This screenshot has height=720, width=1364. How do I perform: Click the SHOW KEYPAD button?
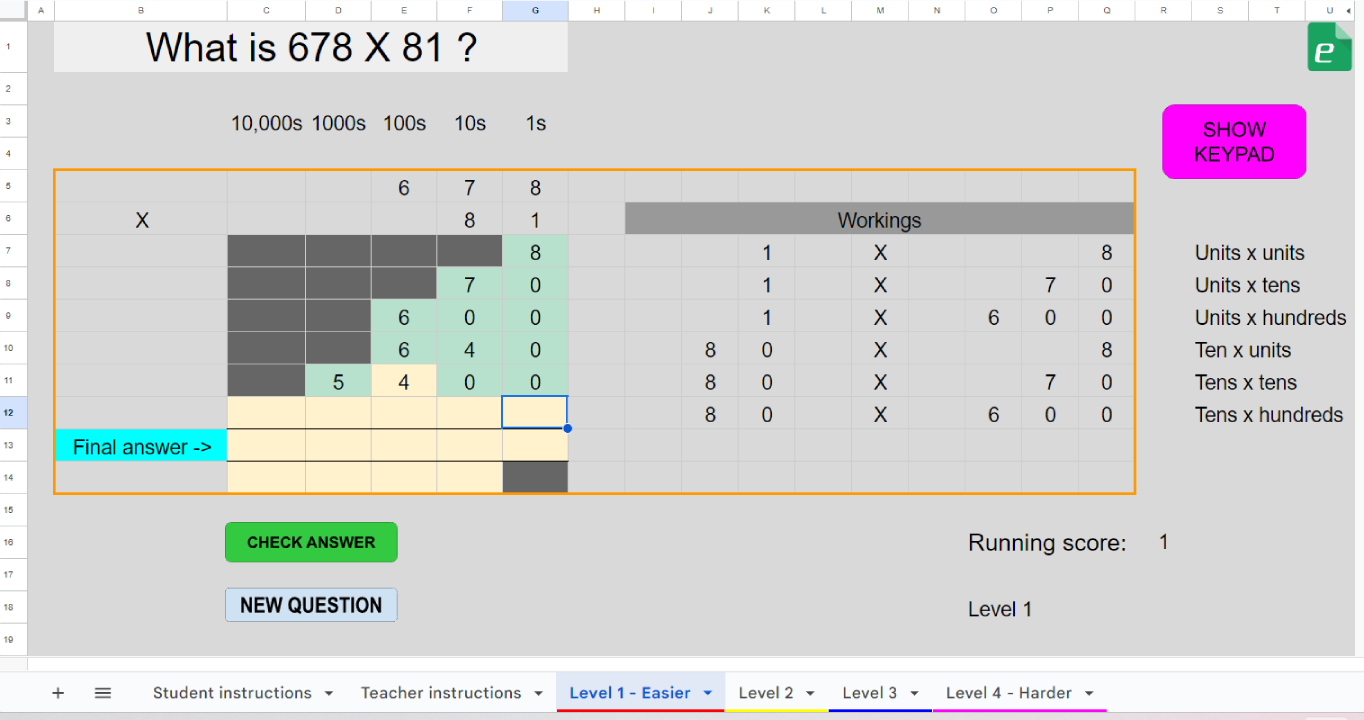1234,142
